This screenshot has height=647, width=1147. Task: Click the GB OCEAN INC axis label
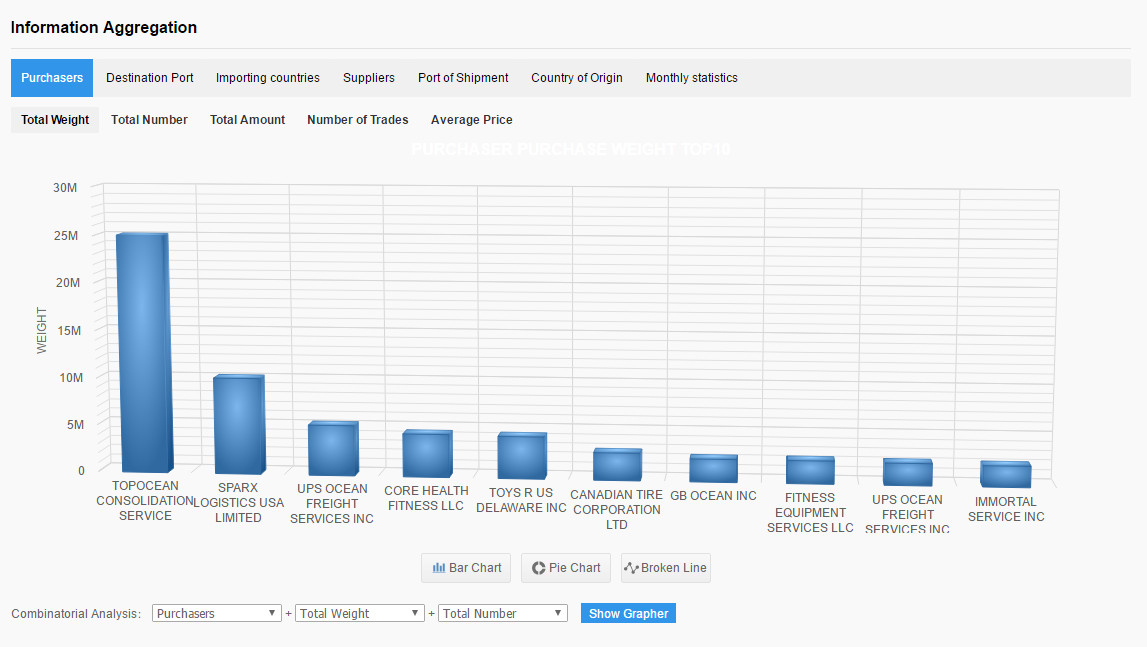(x=713, y=495)
